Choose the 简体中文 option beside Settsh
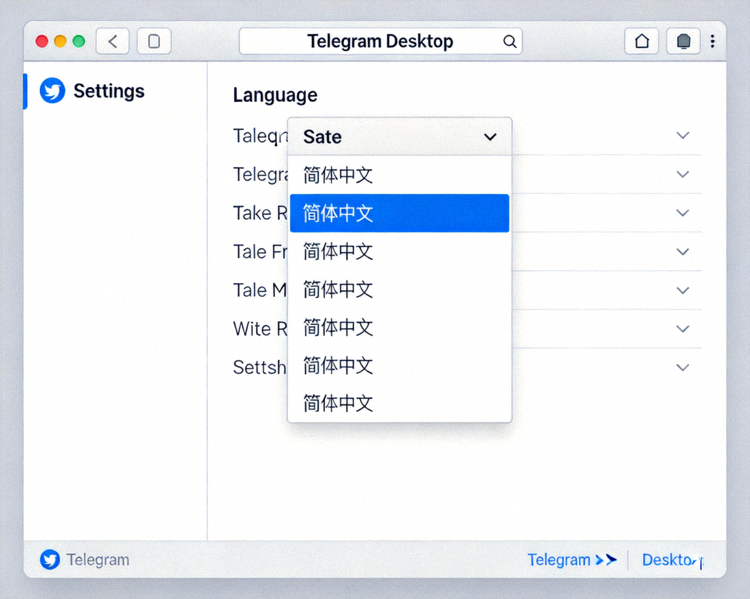This screenshot has height=599, width=750. (x=399, y=366)
